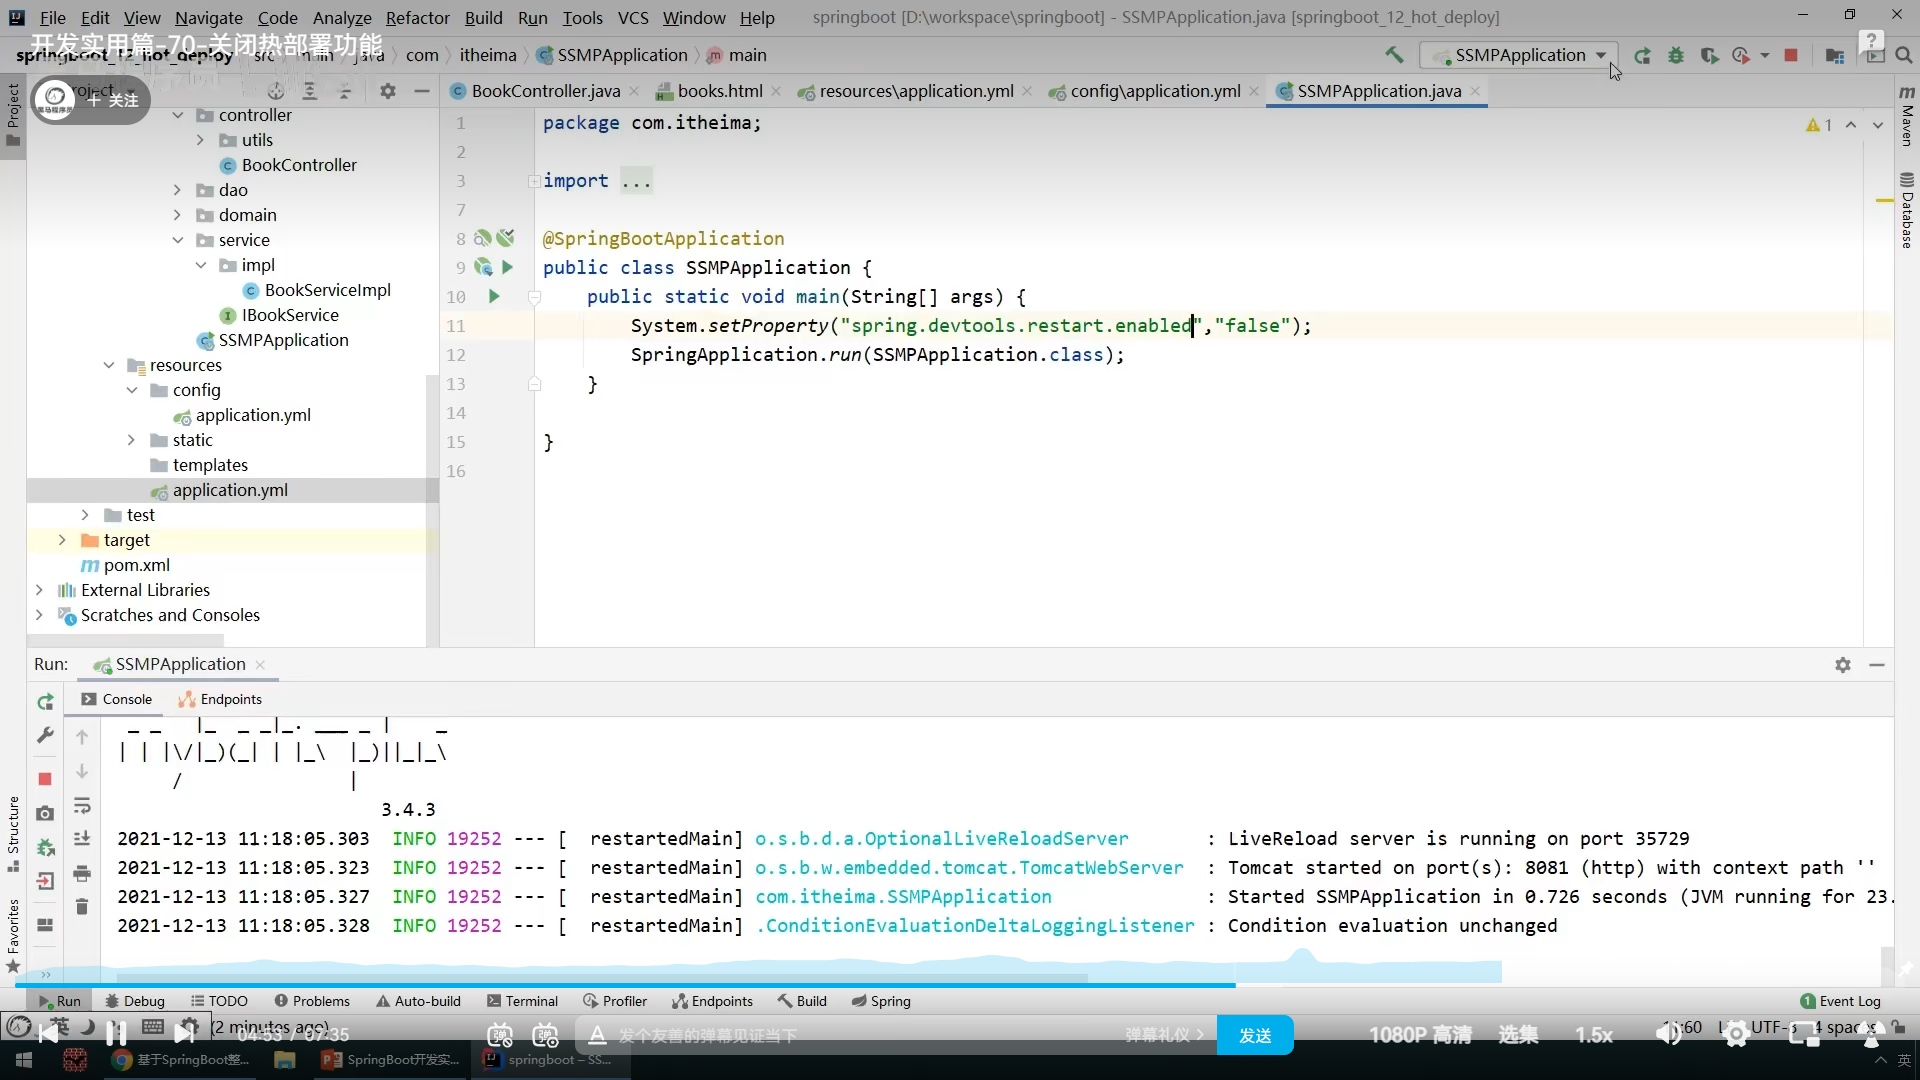
Task: Toggle scroll to end in console
Action: [82, 839]
